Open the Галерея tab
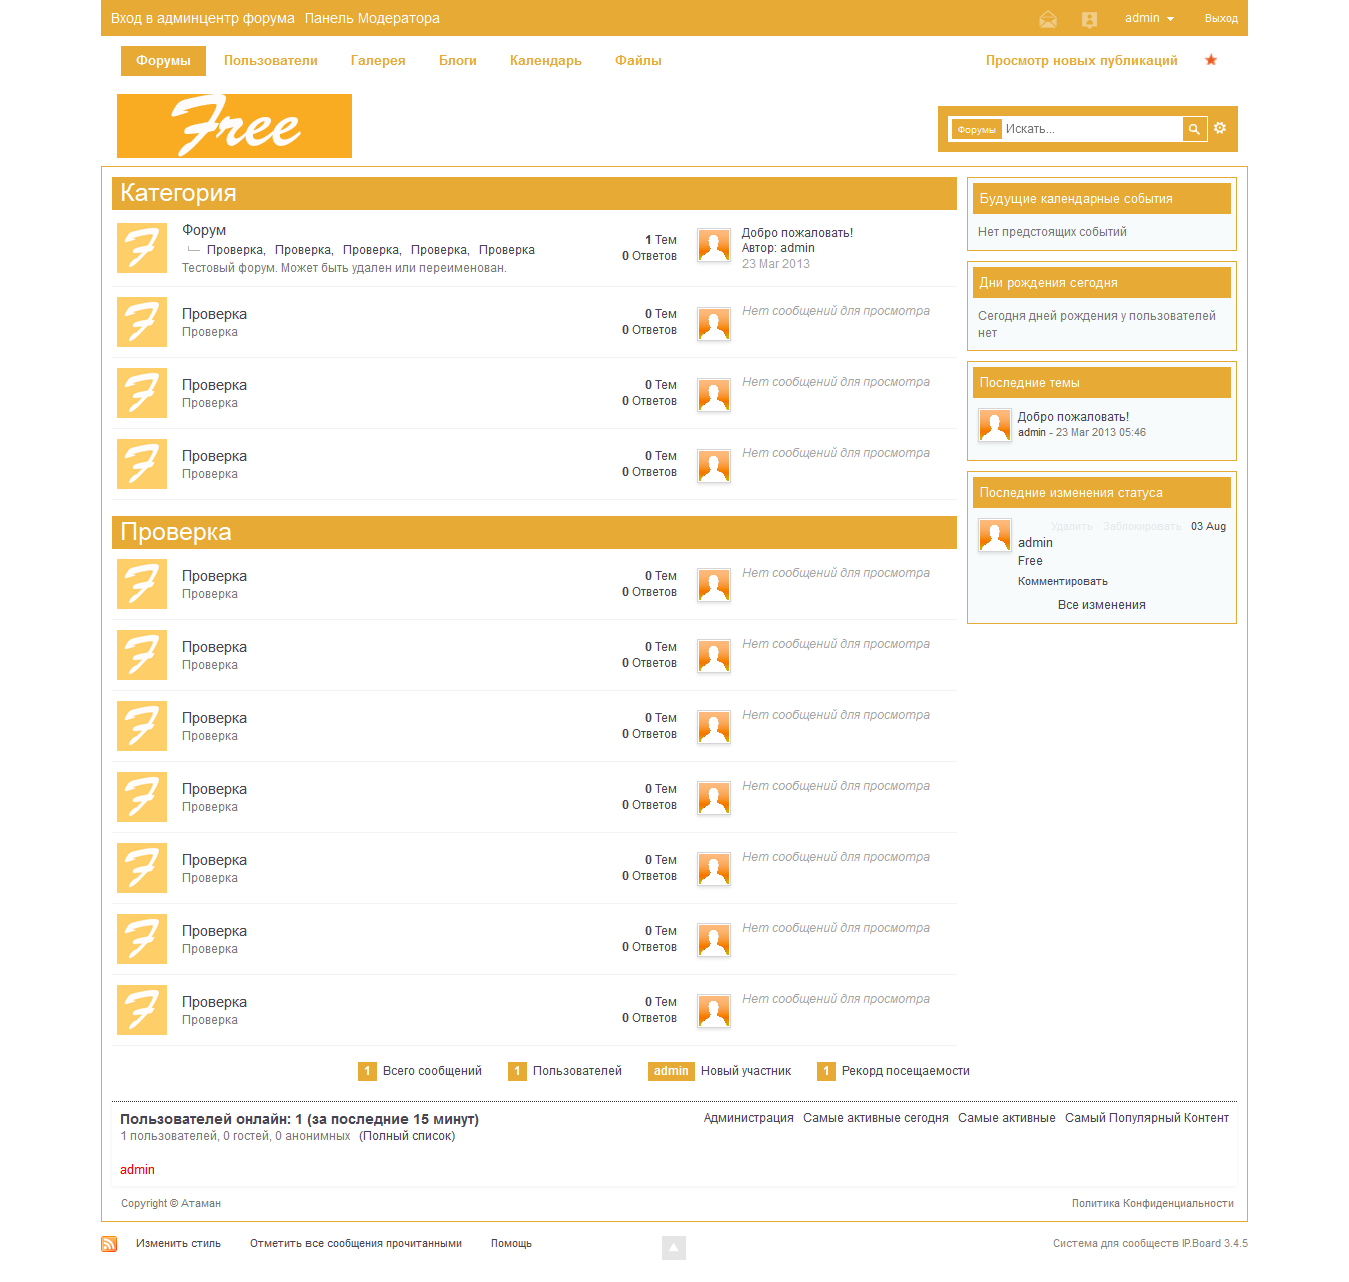Screen dimensions: 1349x1282 (378, 61)
